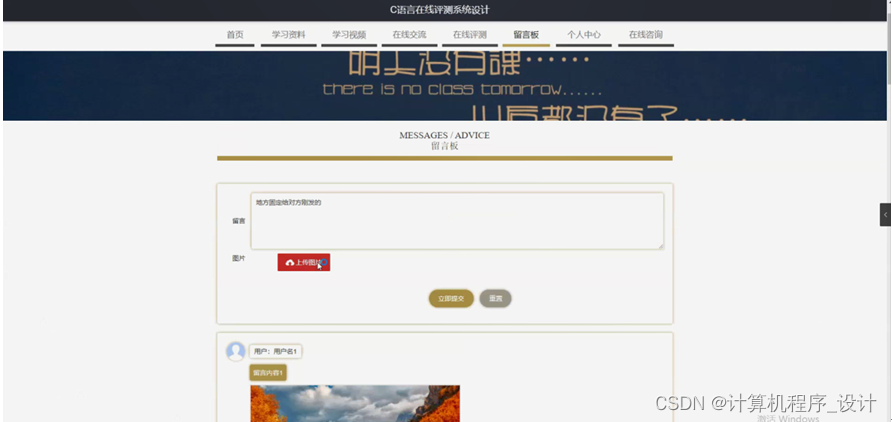Open the 在线评测 tab
This screenshot has height=422, width=892.
click(470, 35)
